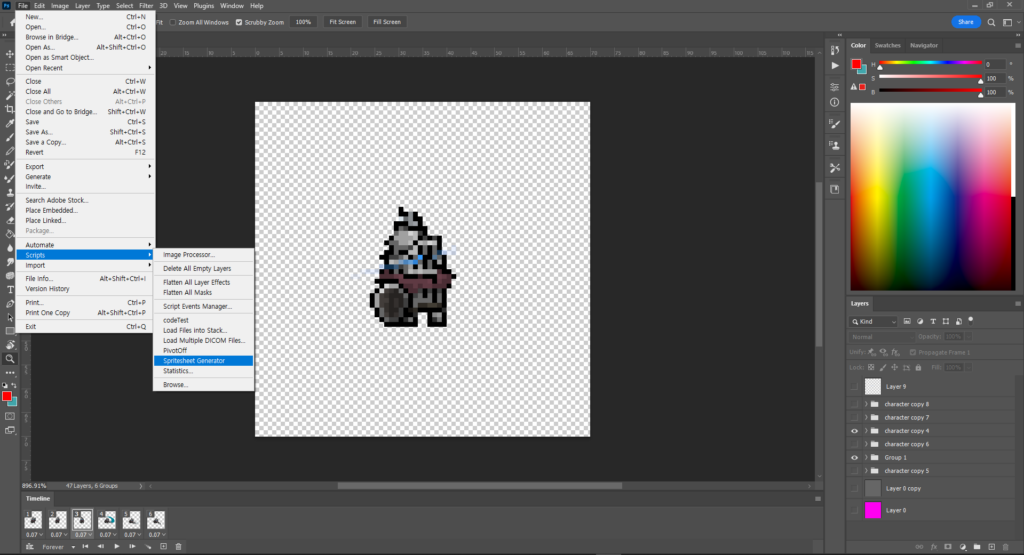Toggle Zoom All Windows checkbox

pos(173,22)
